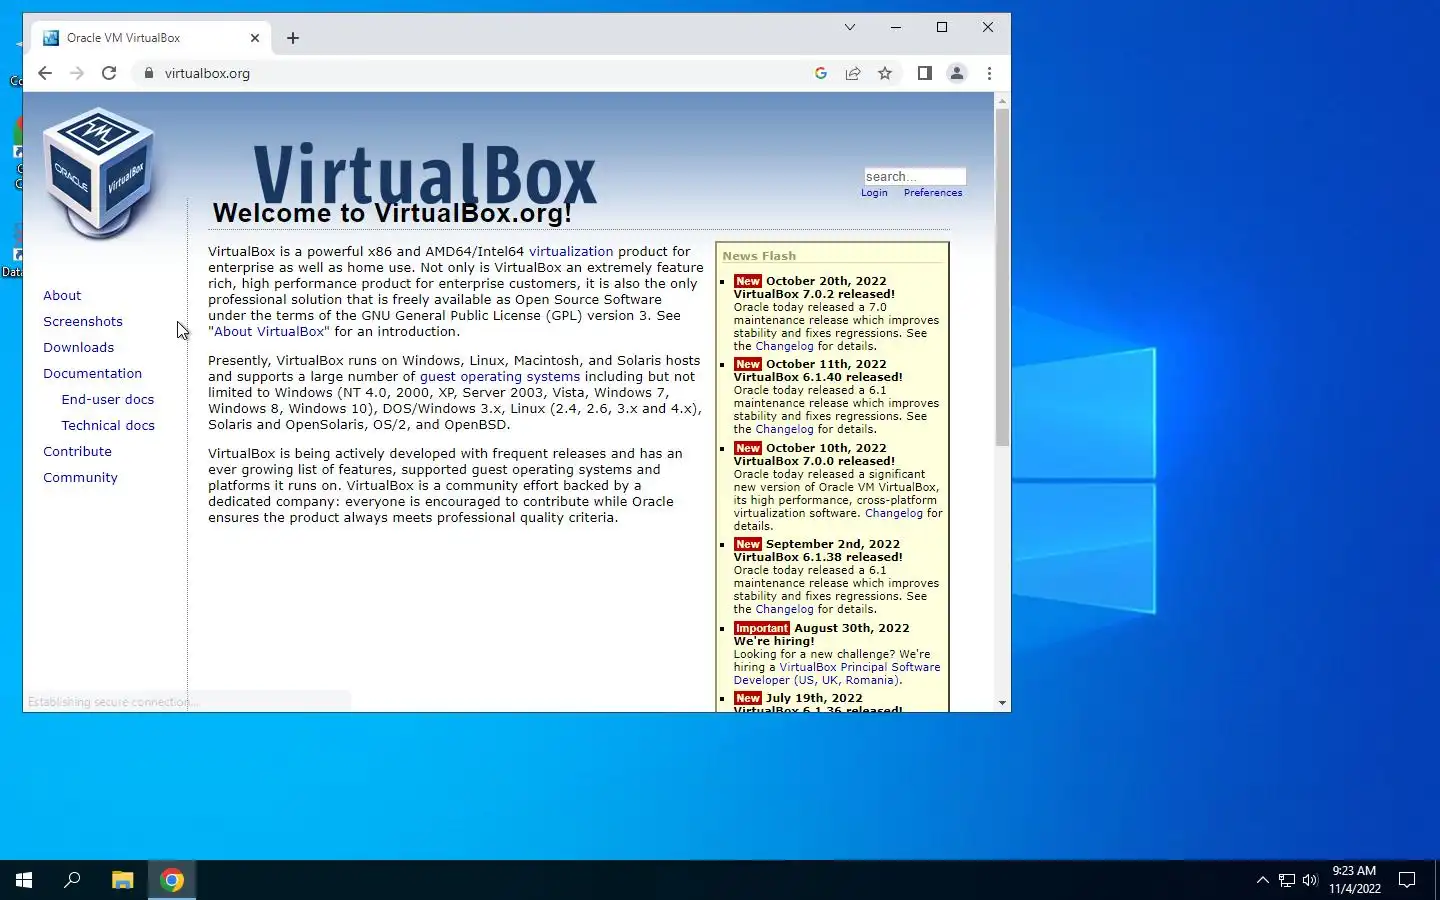This screenshot has height=900, width=1440.
Task: Open the Chrome side panel icon
Action: [925, 73]
